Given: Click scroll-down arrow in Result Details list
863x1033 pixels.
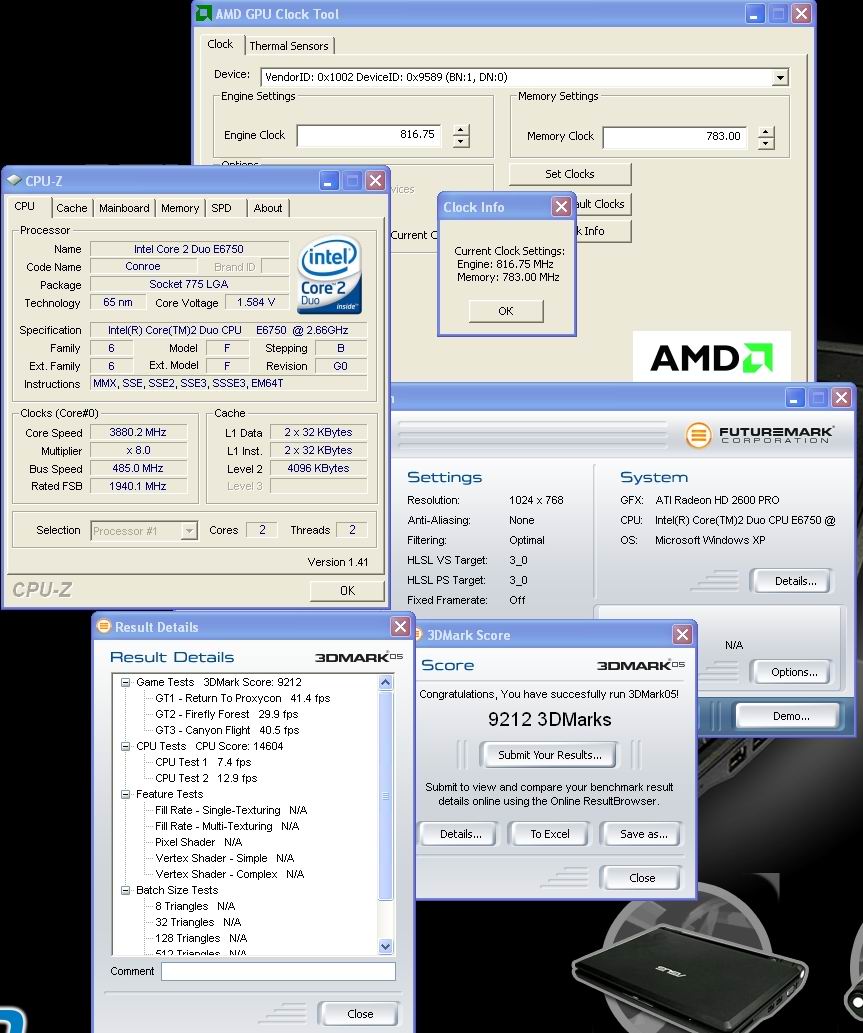Looking at the screenshot, I should (385, 947).
